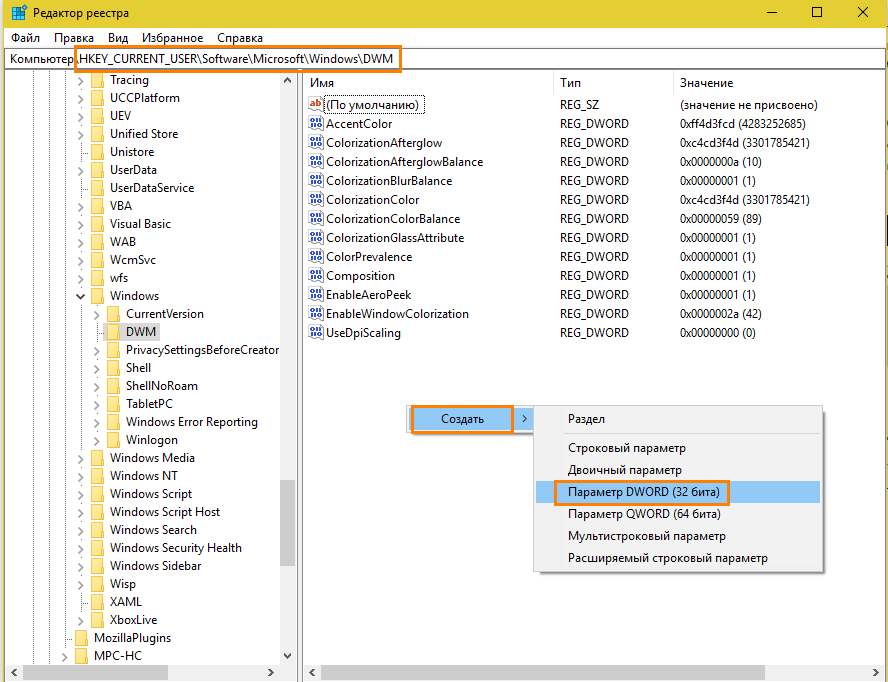Viewport: 888px width, 682px height.
Task: Click the Registry Editor title bar icon
Action: (18, 13)
